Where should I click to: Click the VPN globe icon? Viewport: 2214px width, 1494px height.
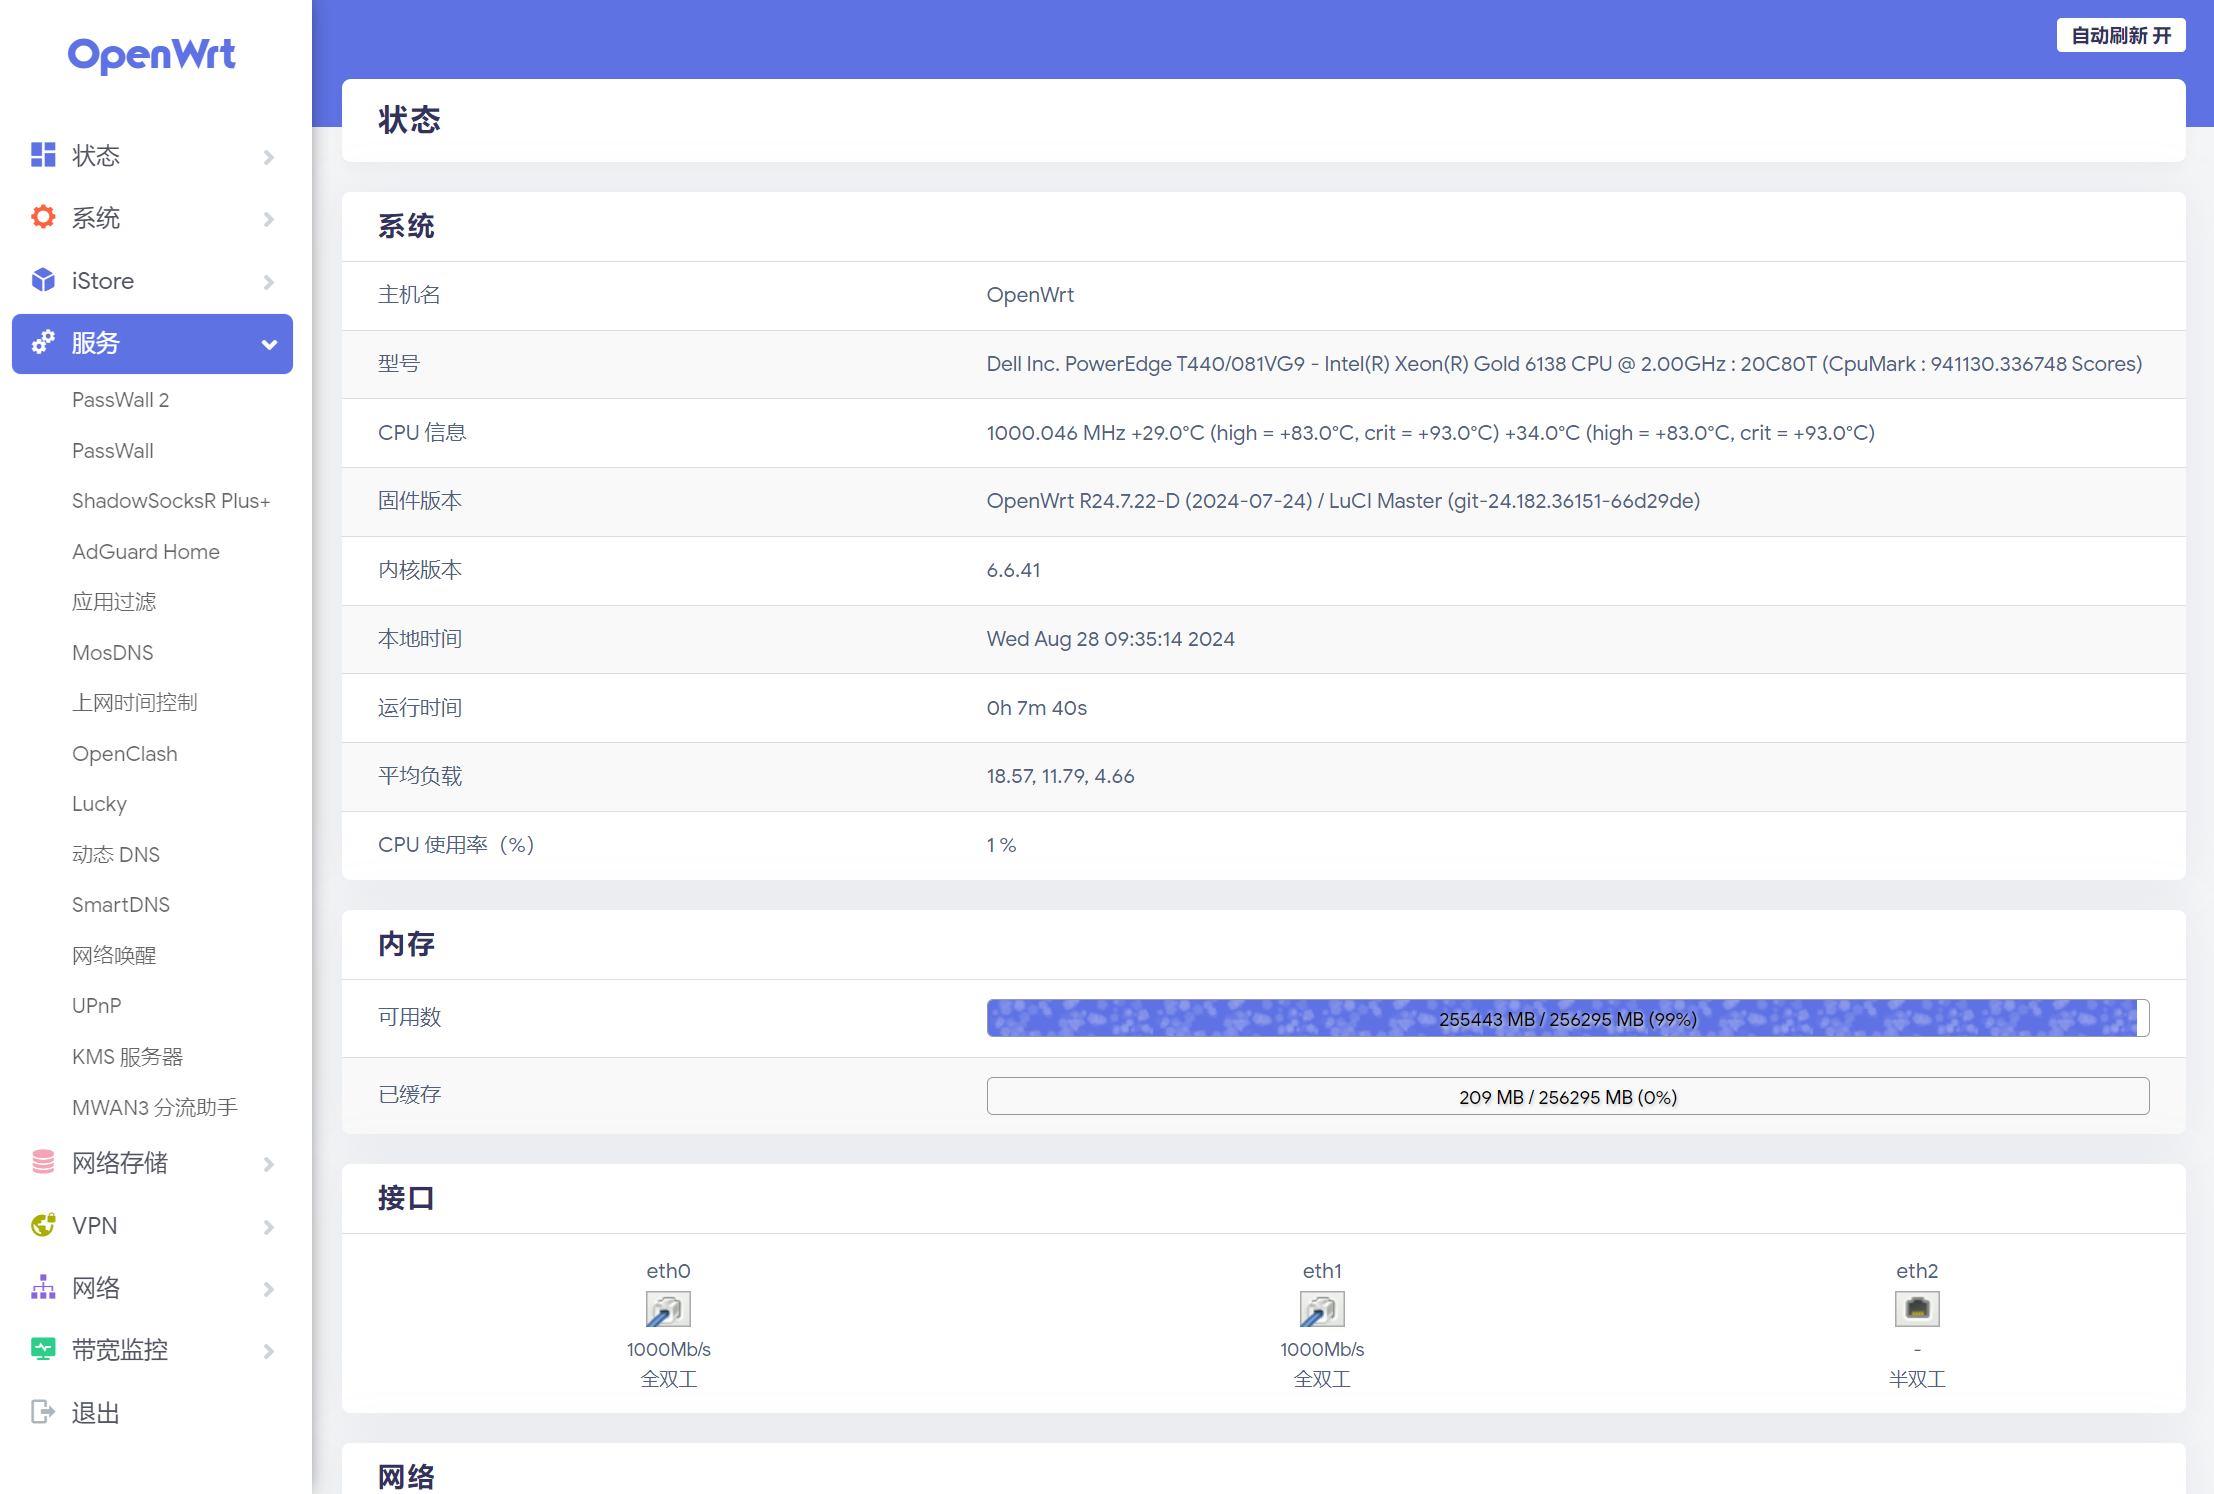[x=43, y=1225]
